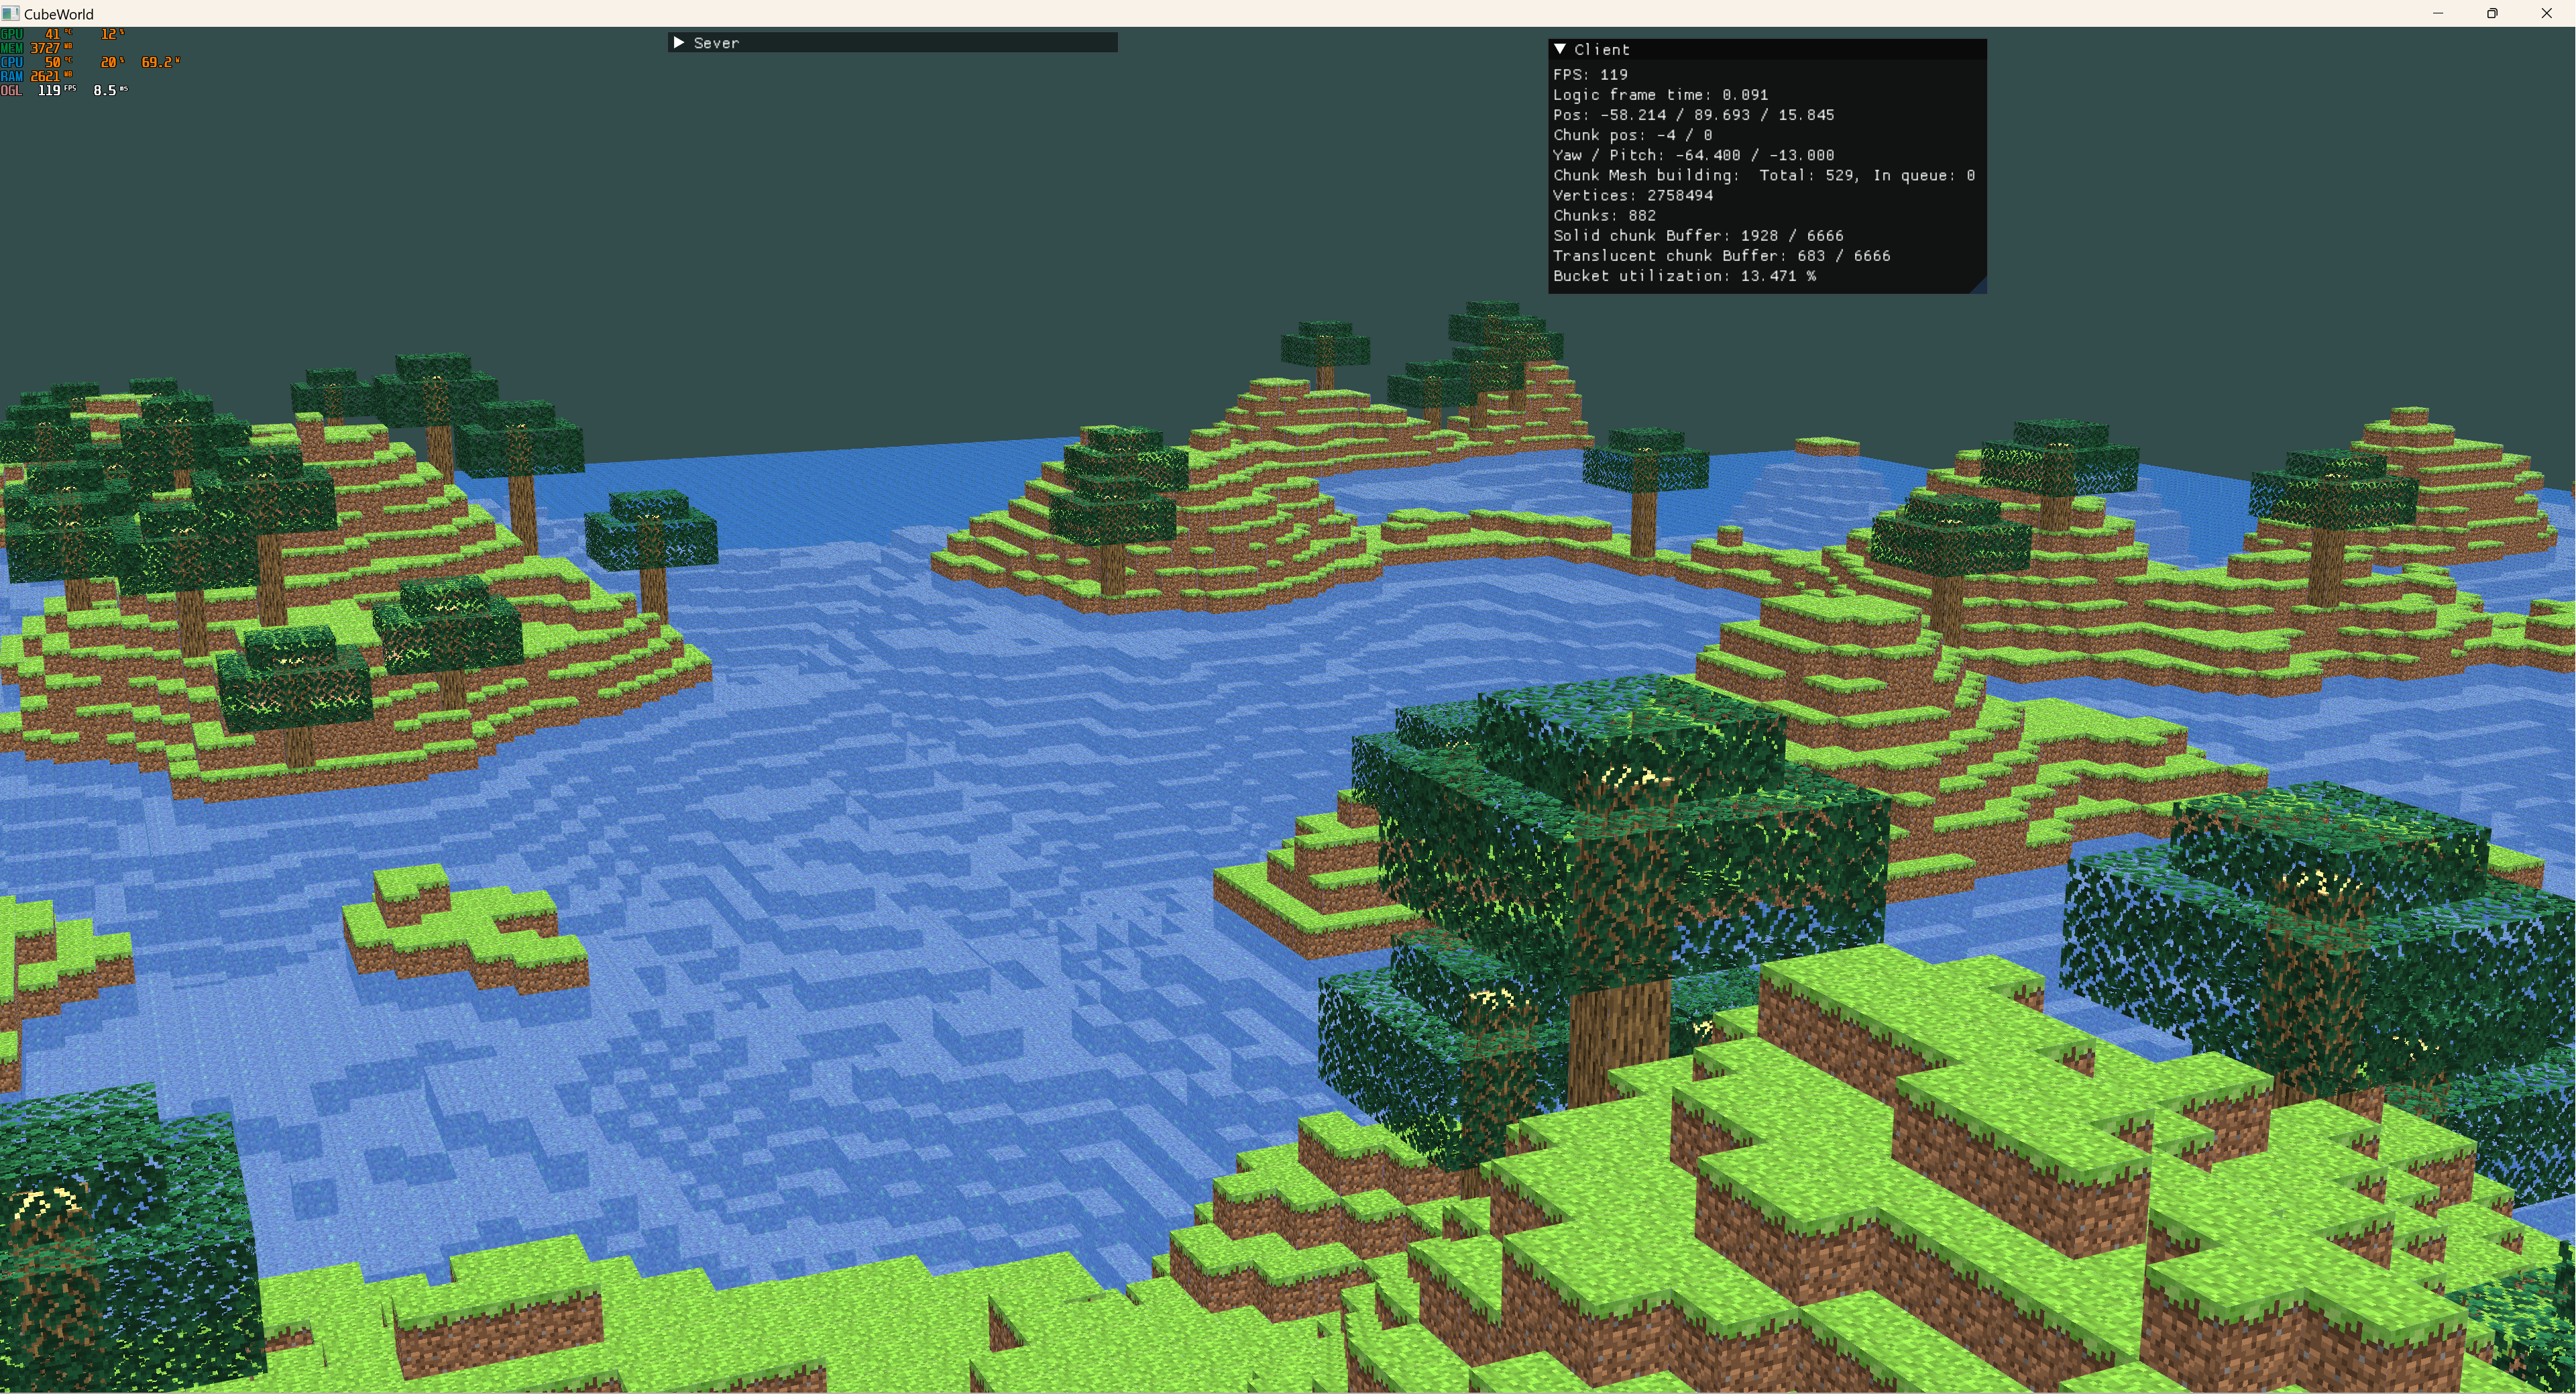Click the CubeWorld window title text
Image resolution: width=2576 pixels, height=1394 pixels.
tap(59, 14)
